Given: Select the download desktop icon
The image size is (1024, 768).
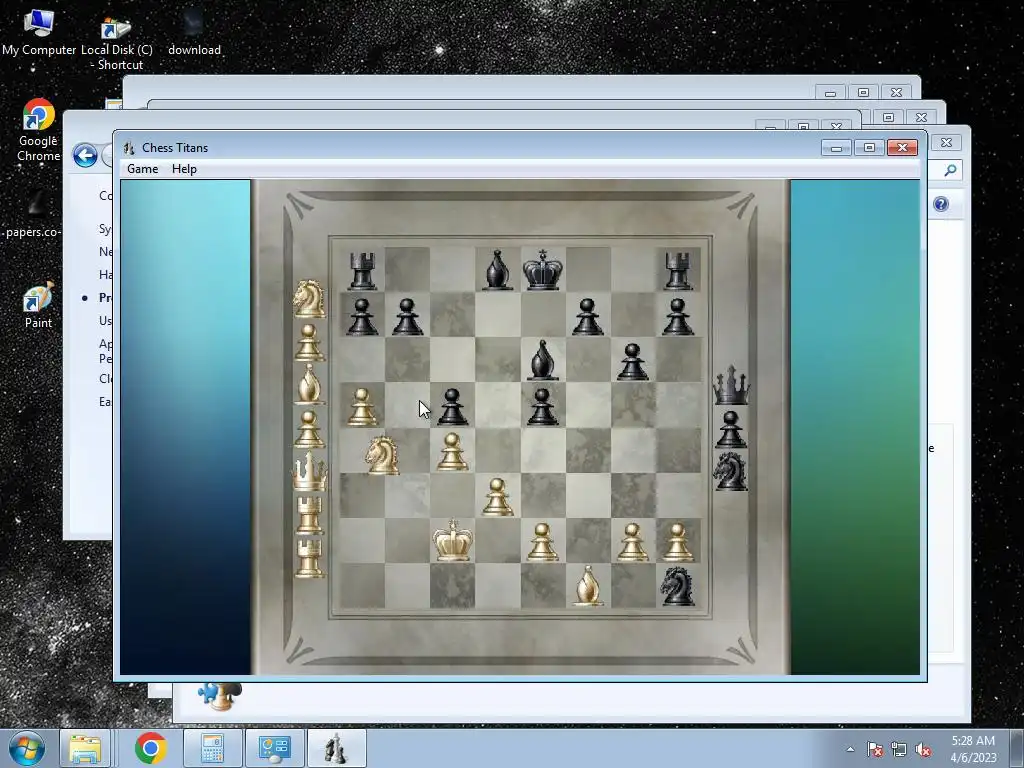Looking at the screenshot, I should 194,33.
